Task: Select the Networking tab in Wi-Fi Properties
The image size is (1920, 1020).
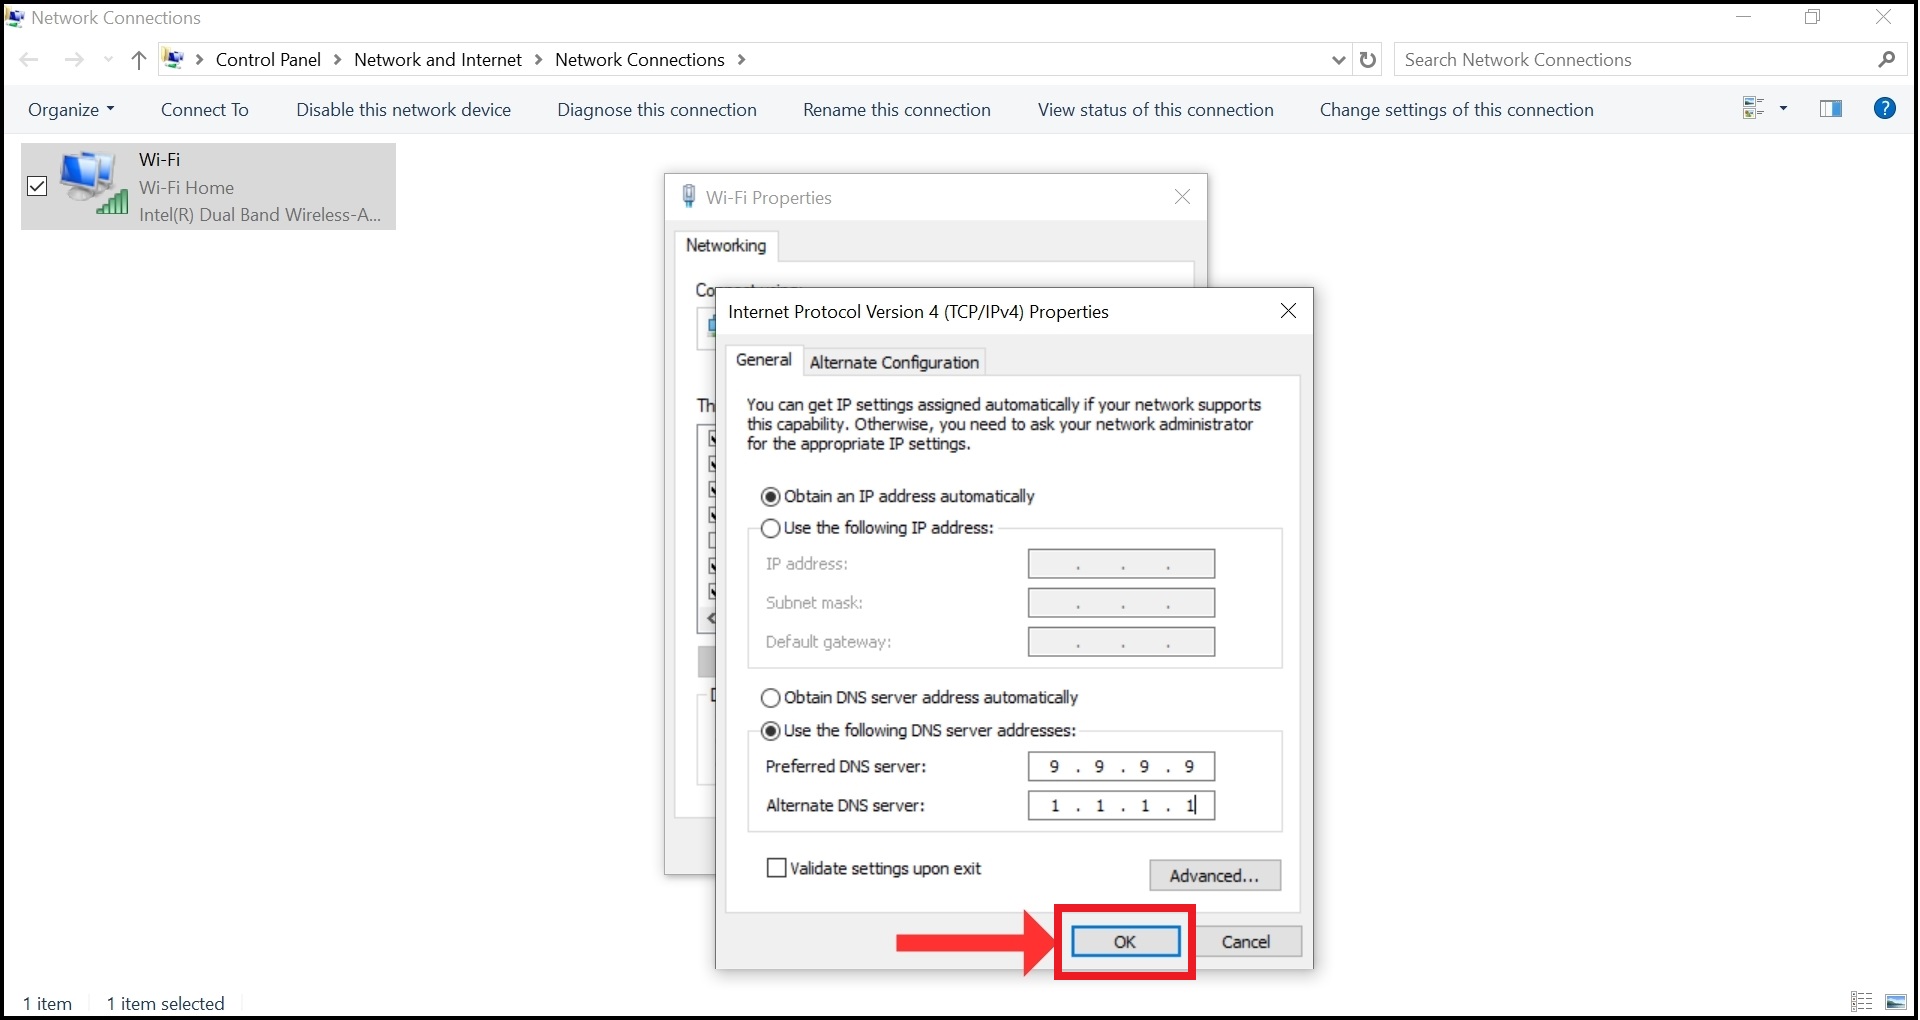Action: click(726, 246)
